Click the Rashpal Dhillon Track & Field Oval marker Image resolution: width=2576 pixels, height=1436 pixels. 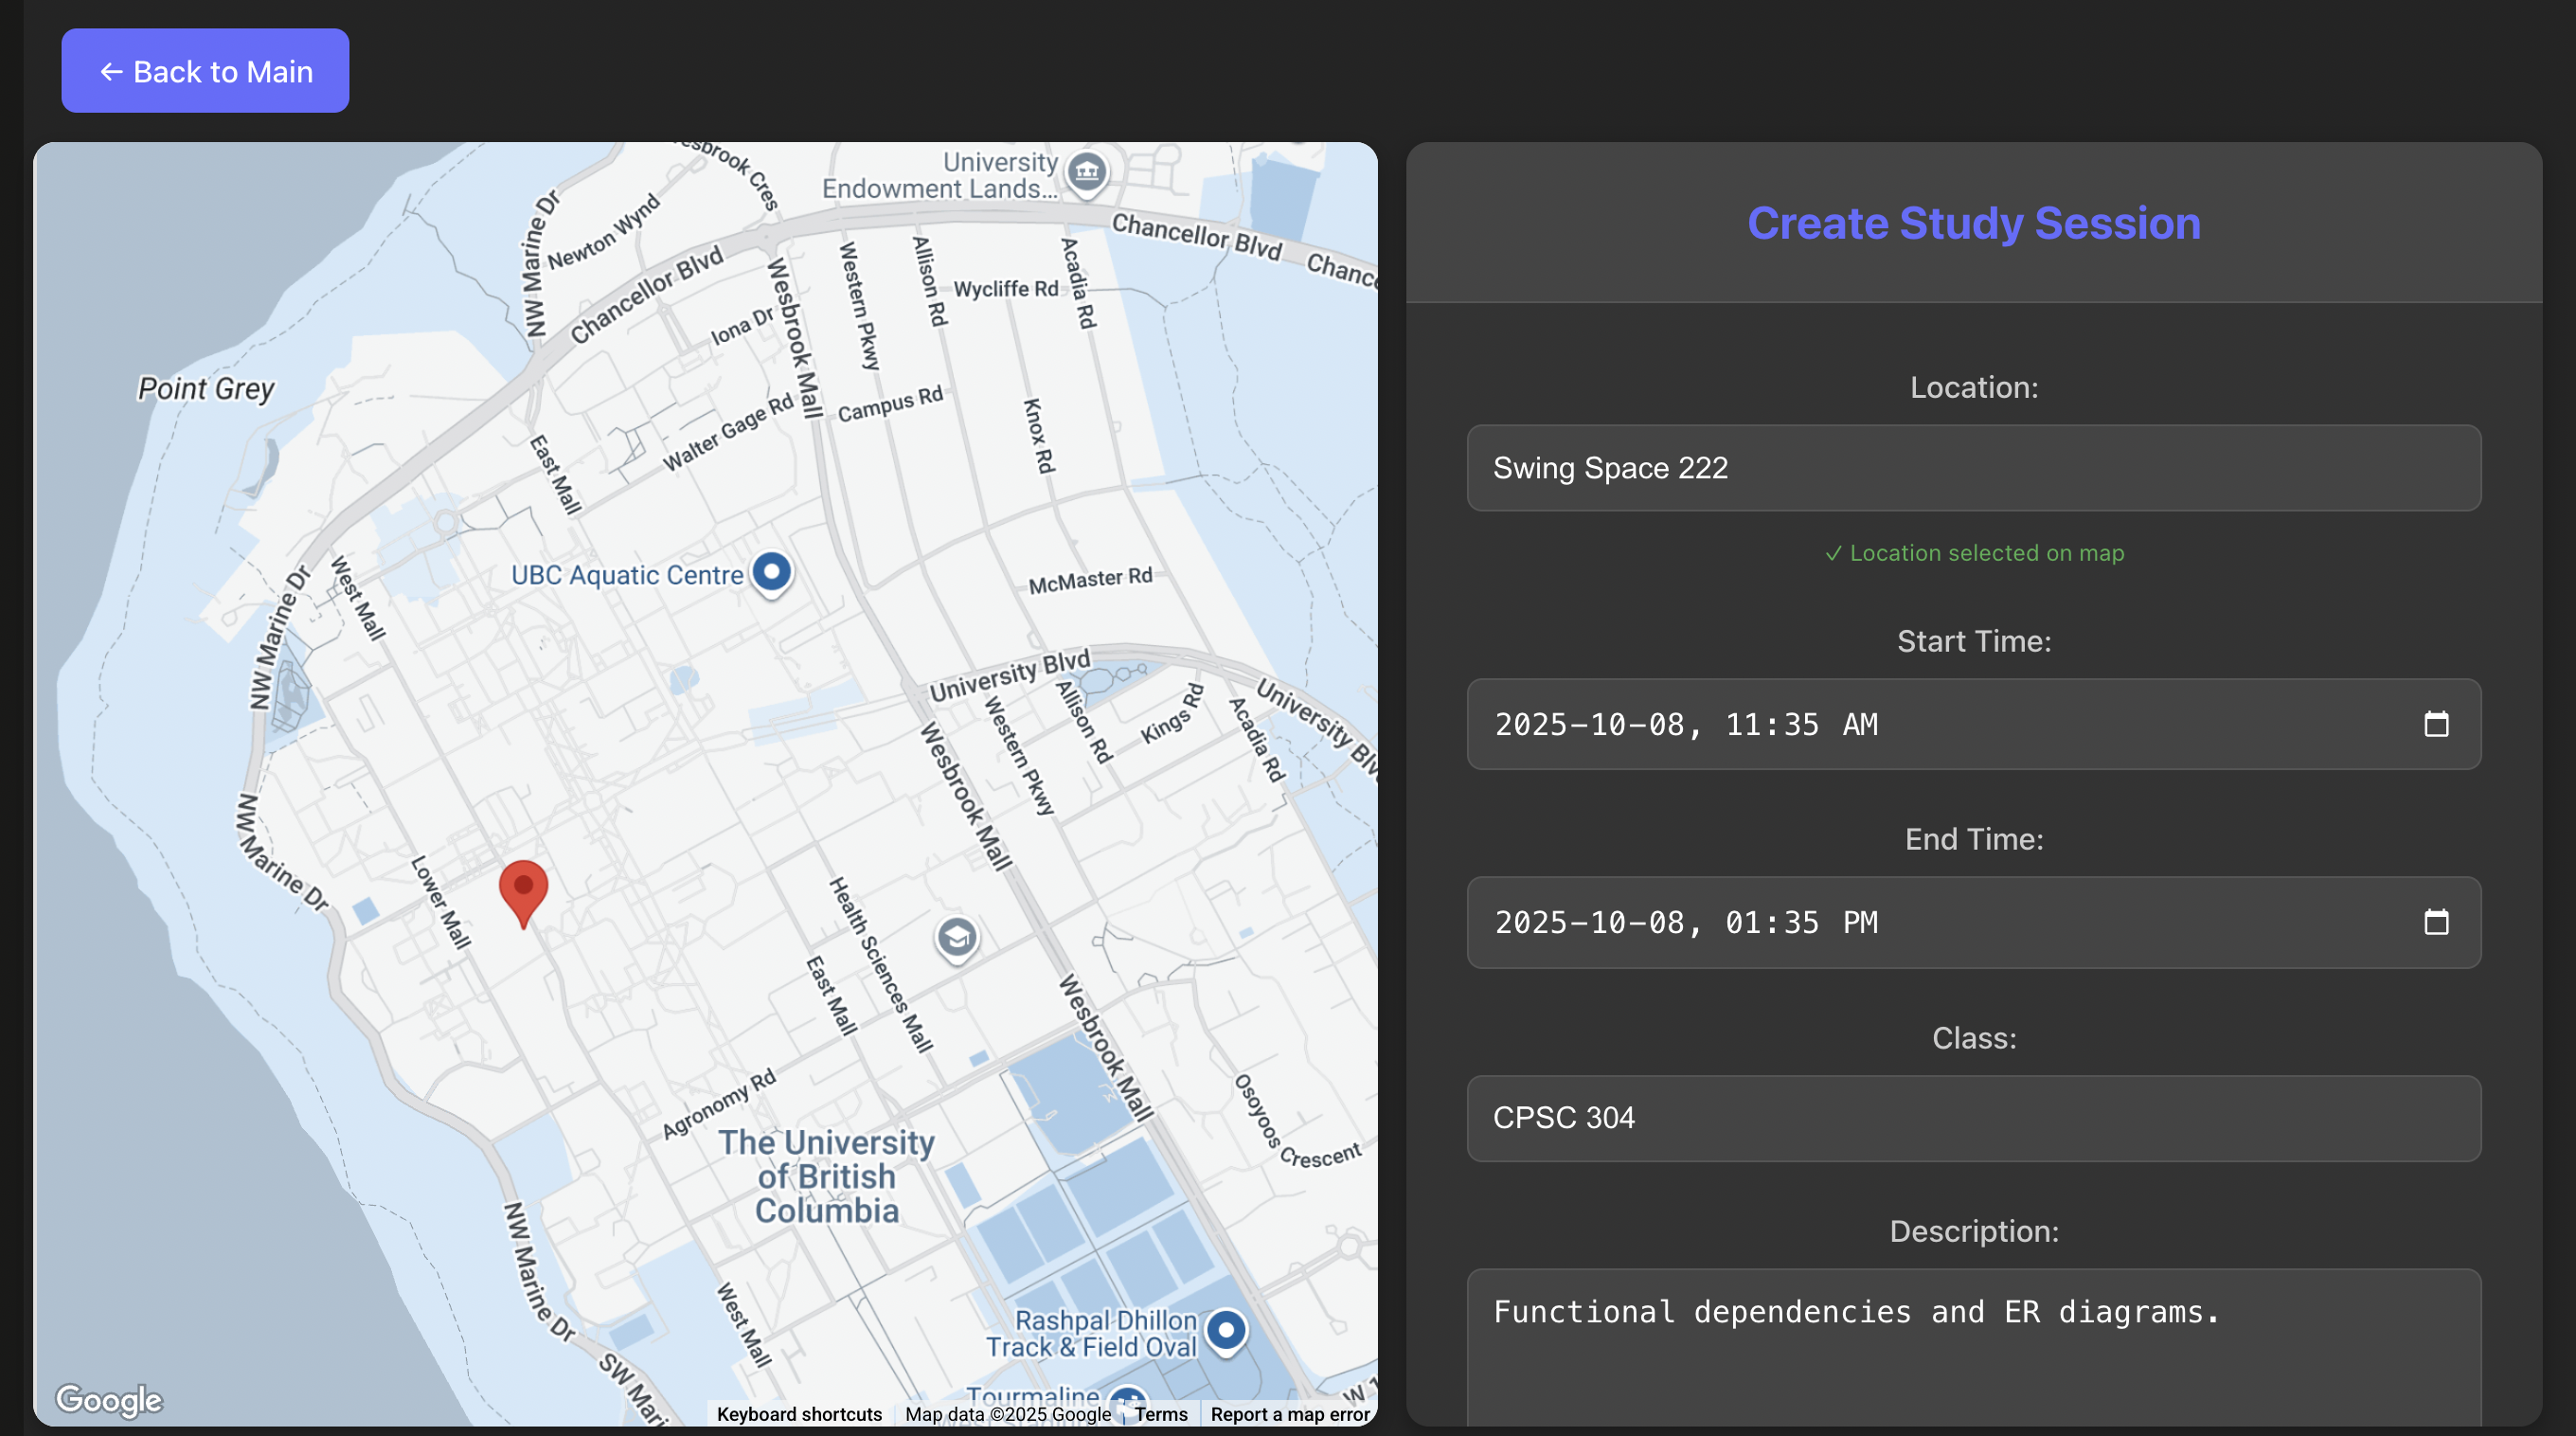(x=1226, y=1330)
